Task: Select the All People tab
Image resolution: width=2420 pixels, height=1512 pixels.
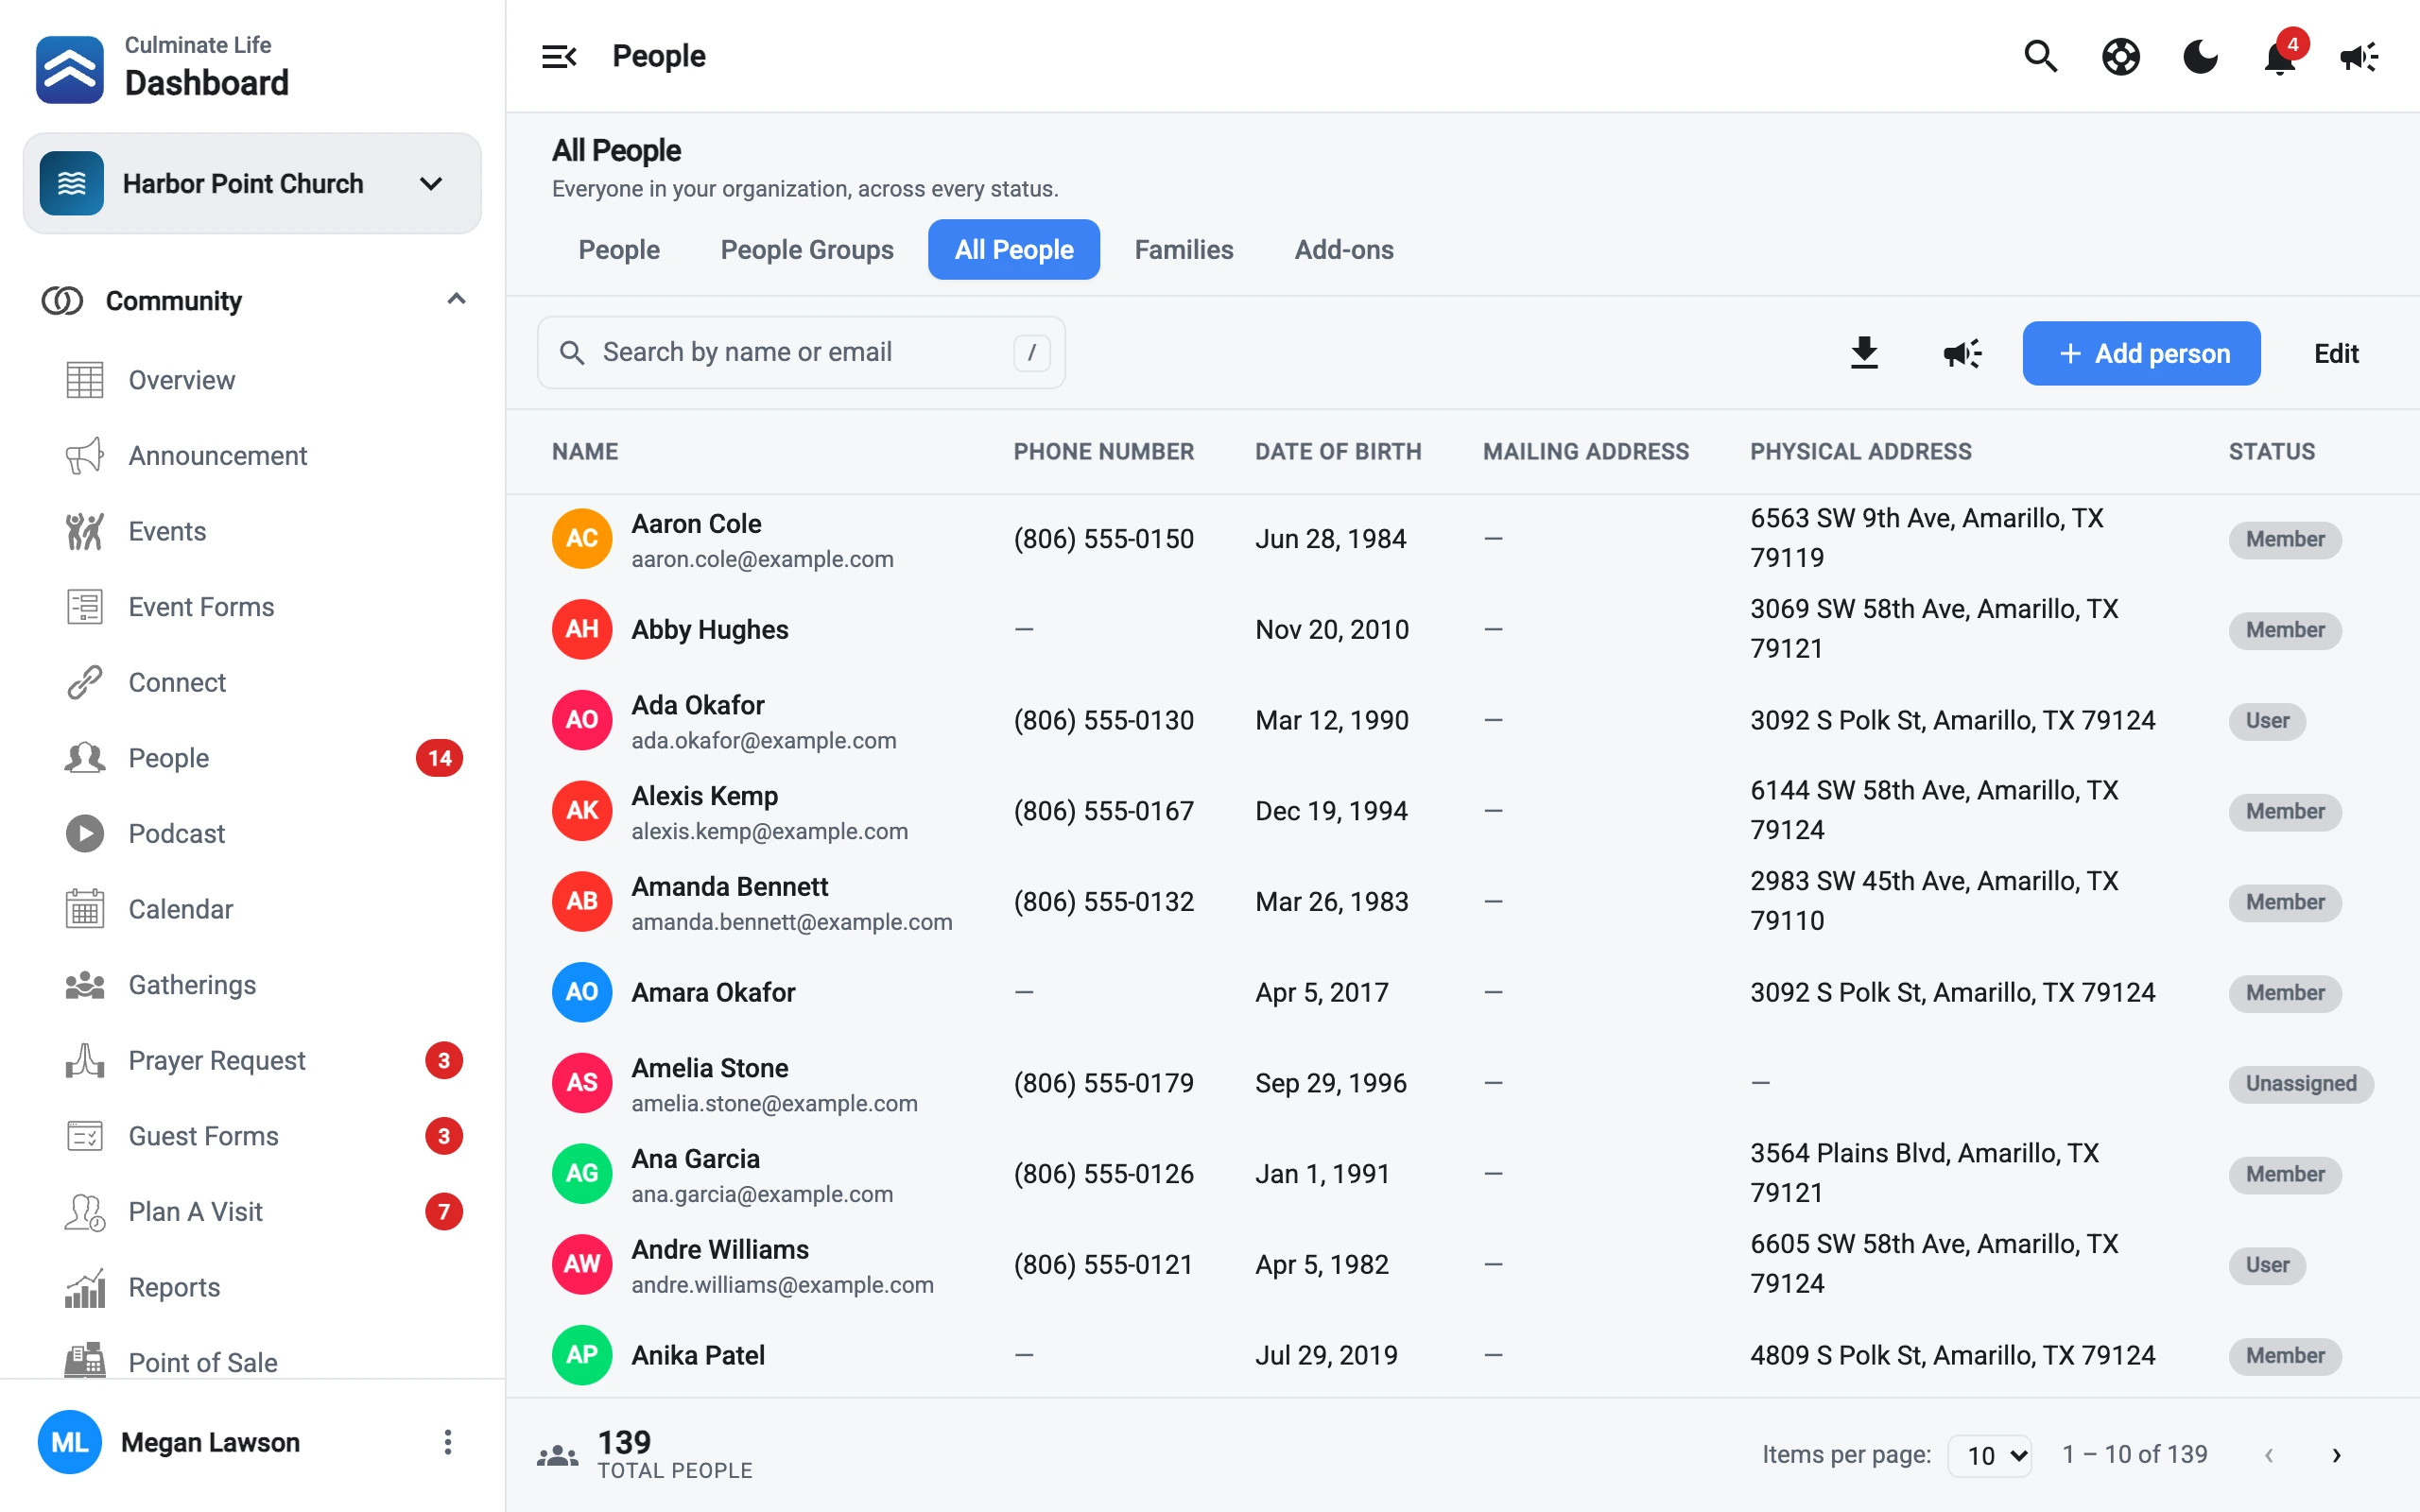Action: pos(1014,249)
